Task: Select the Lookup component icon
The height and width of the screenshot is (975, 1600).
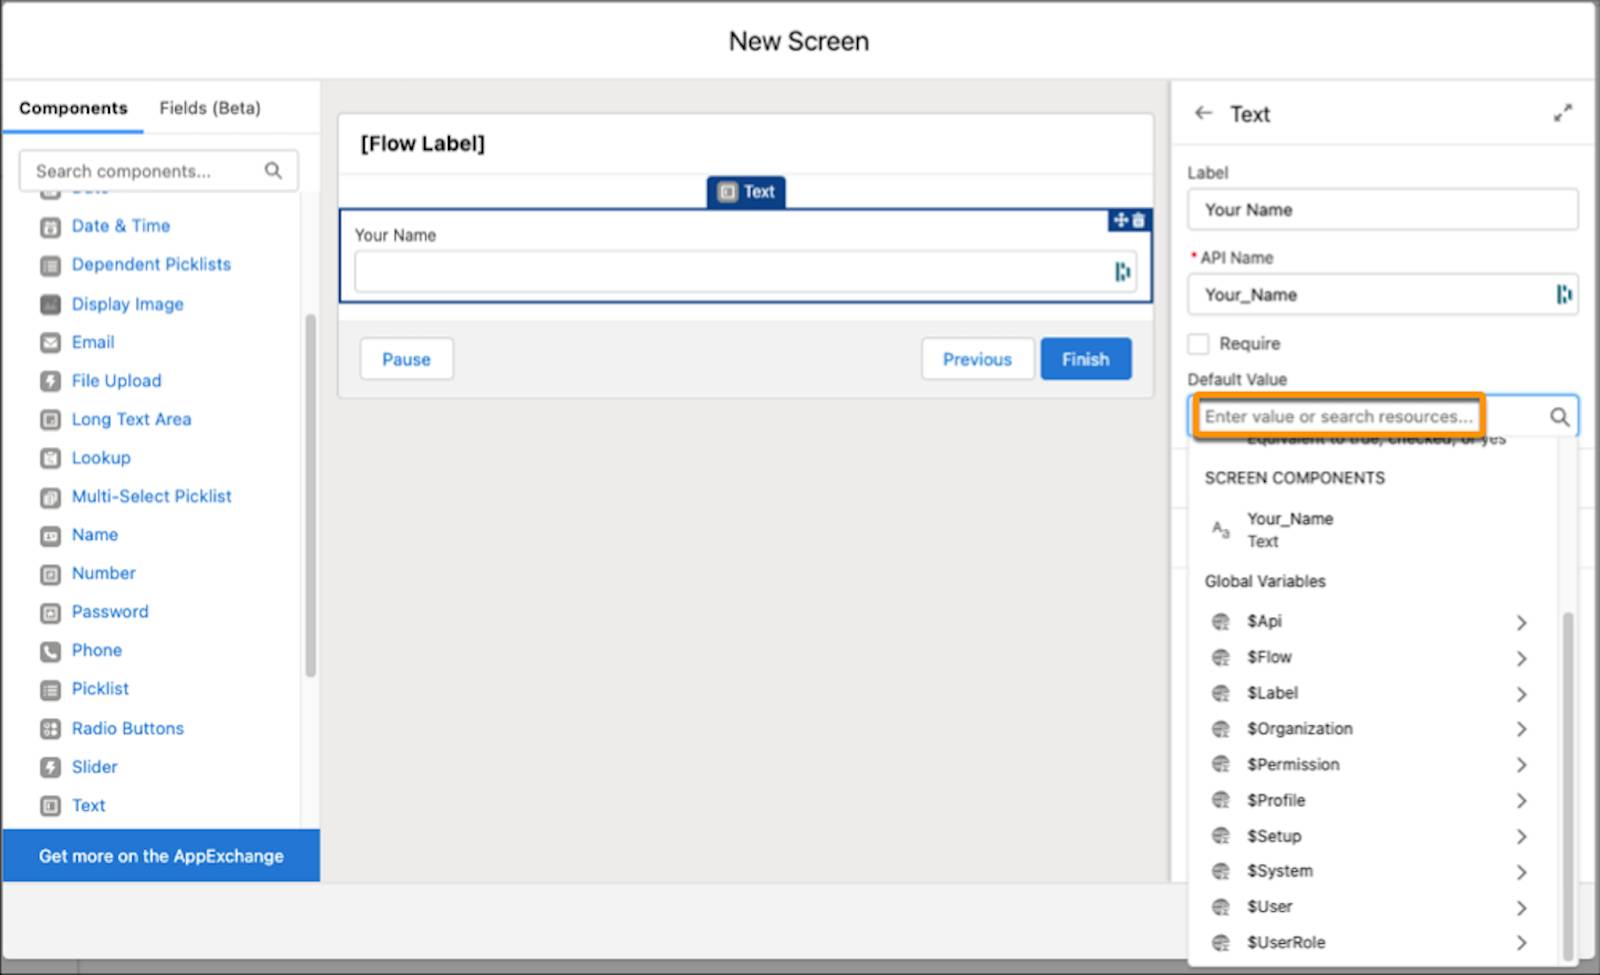Action: [51, 458]
